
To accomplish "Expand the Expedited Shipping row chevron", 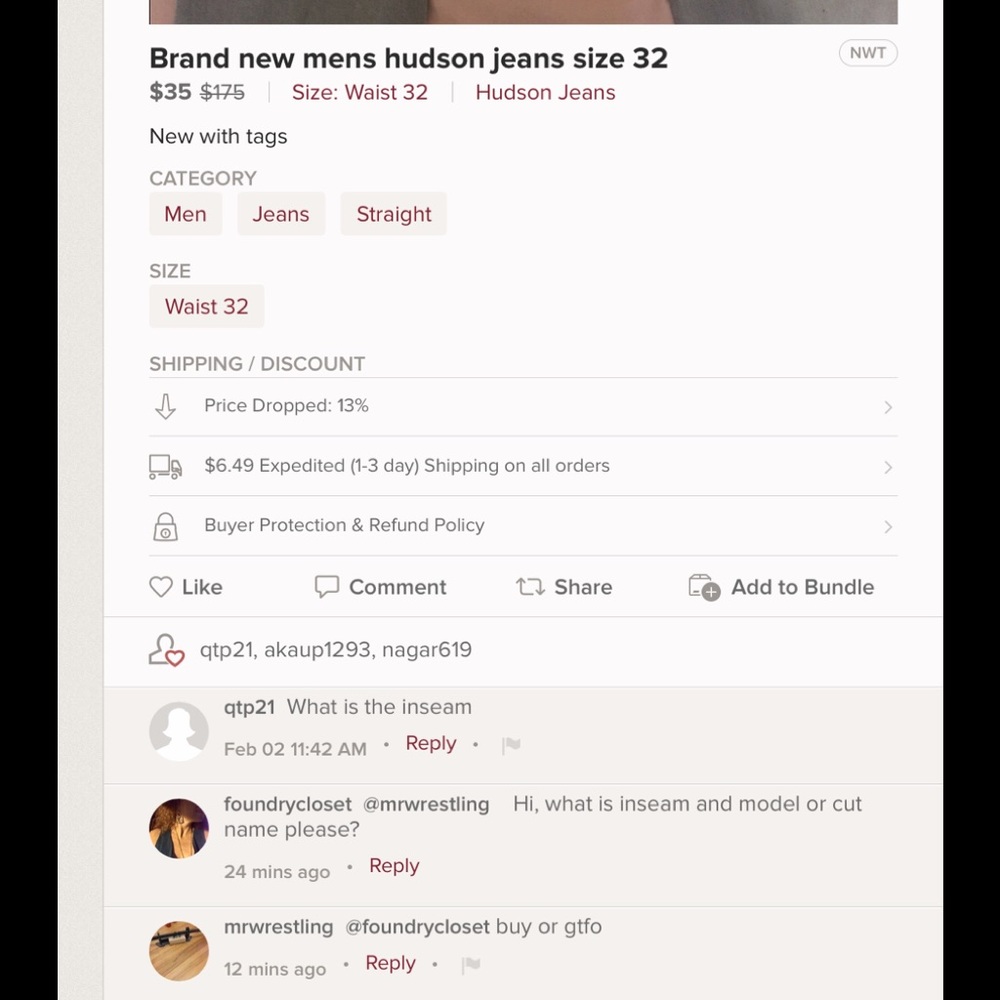I will pos(888,467).
